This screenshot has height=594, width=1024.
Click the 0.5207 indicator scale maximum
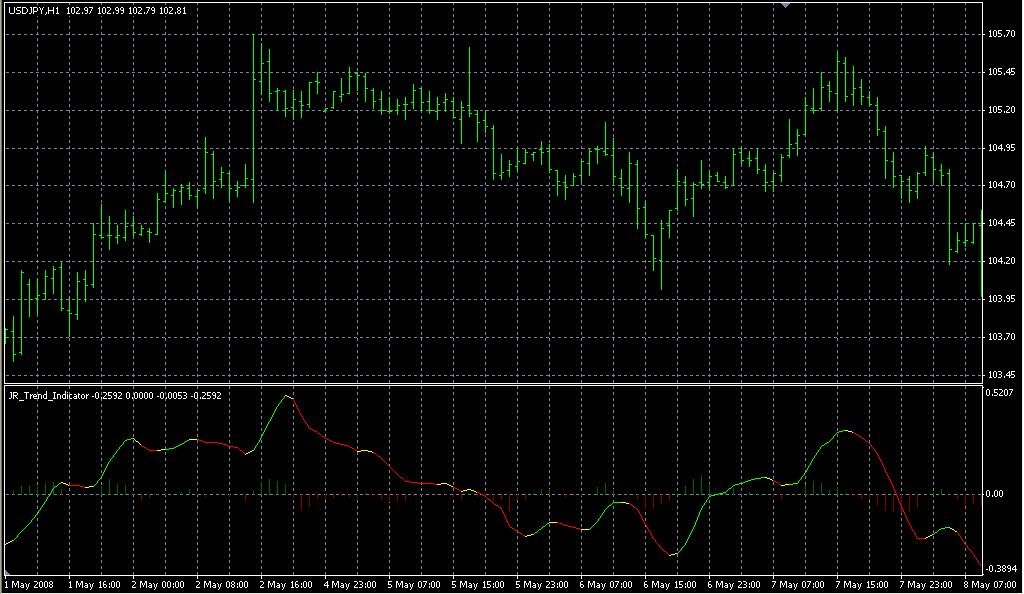coord(1001,392)
